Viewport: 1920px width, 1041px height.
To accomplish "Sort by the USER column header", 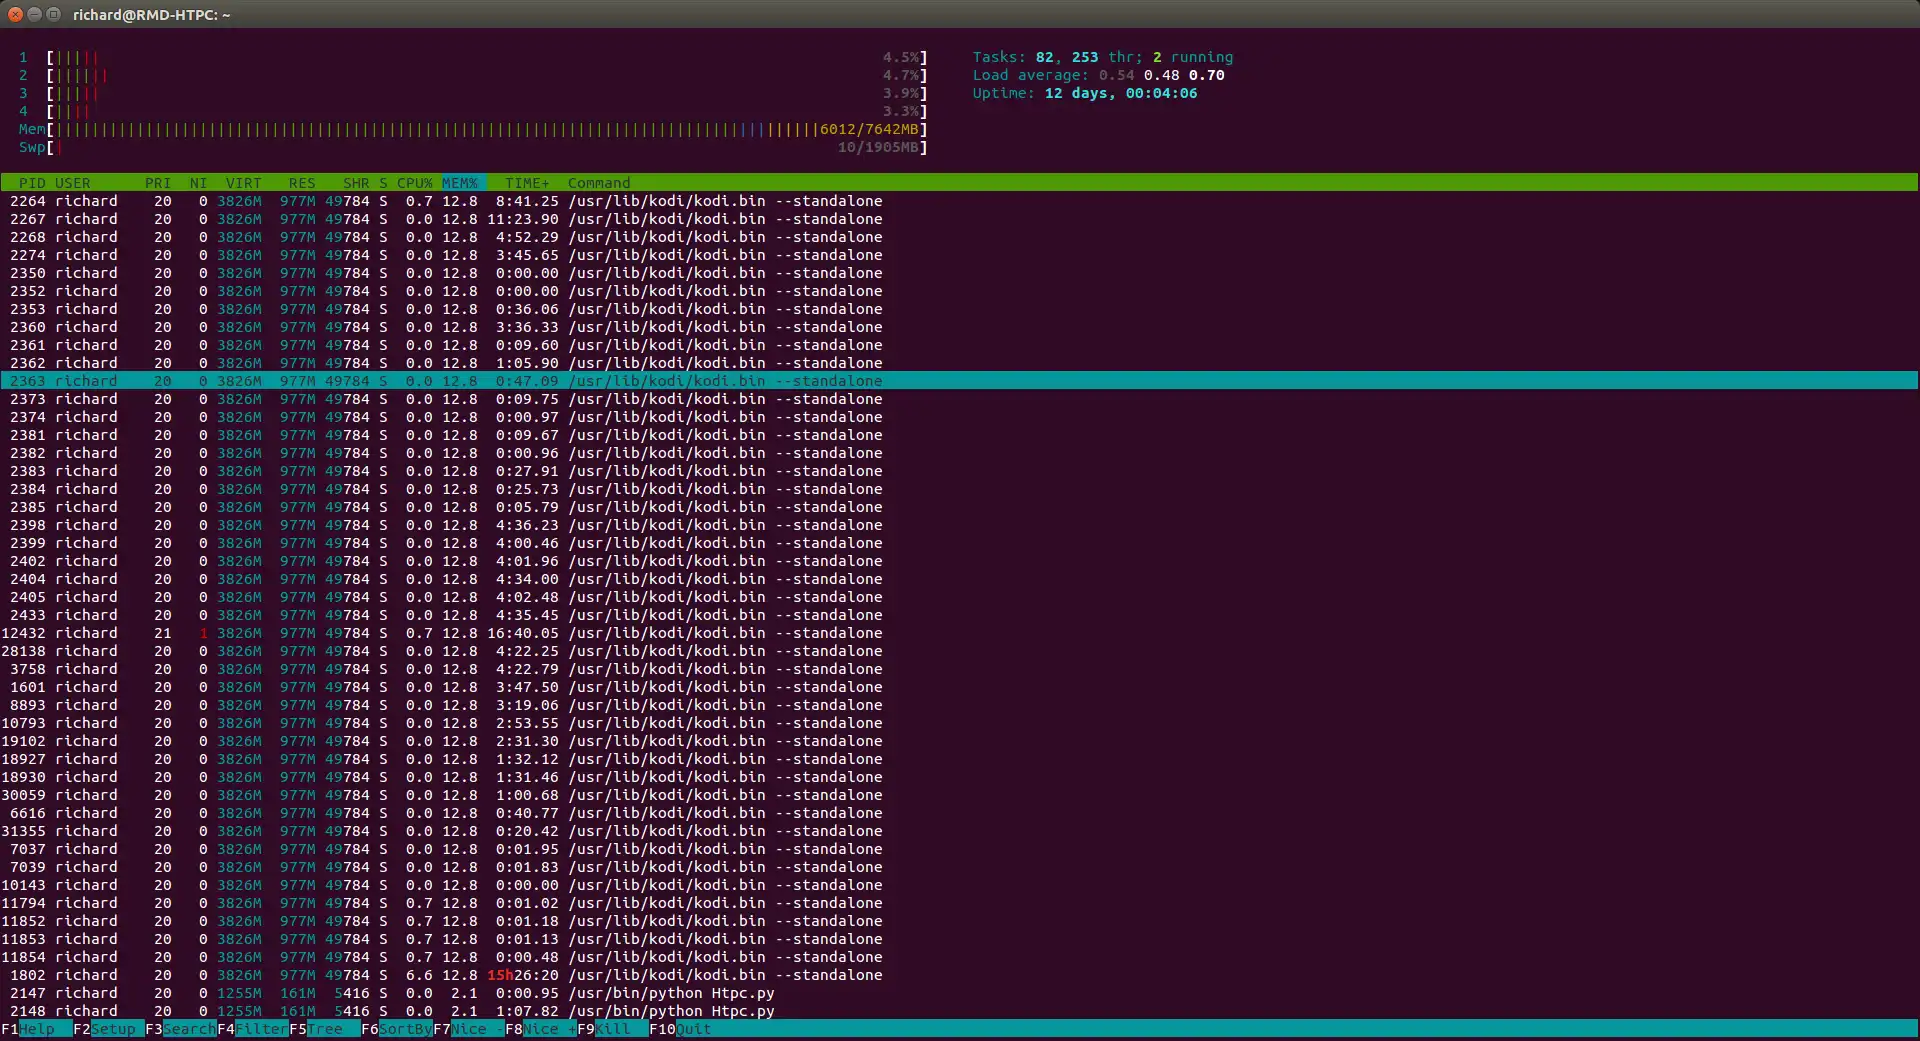I will point(72,183).
